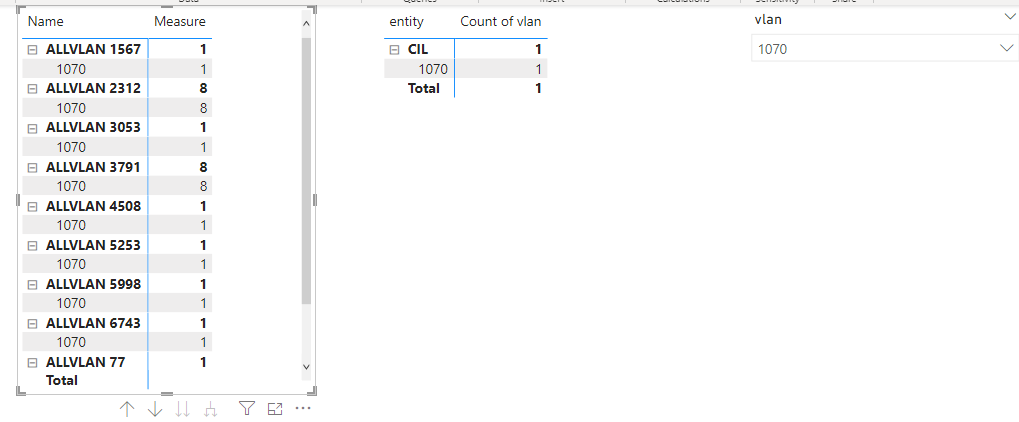Select 1070 under ALLVLAN 6743
Viewport: 1019px width, 422px height.
(x=71, y=342)
